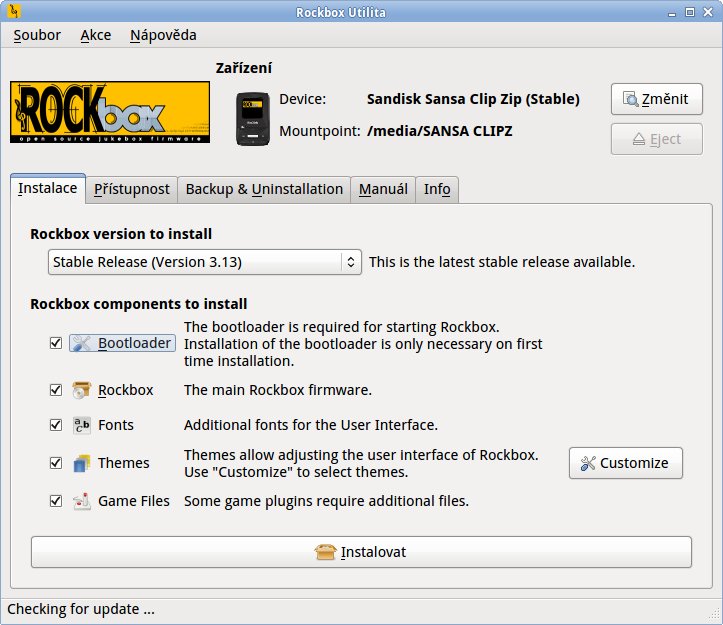Click the Změnit device button

(x=656, y=99)
